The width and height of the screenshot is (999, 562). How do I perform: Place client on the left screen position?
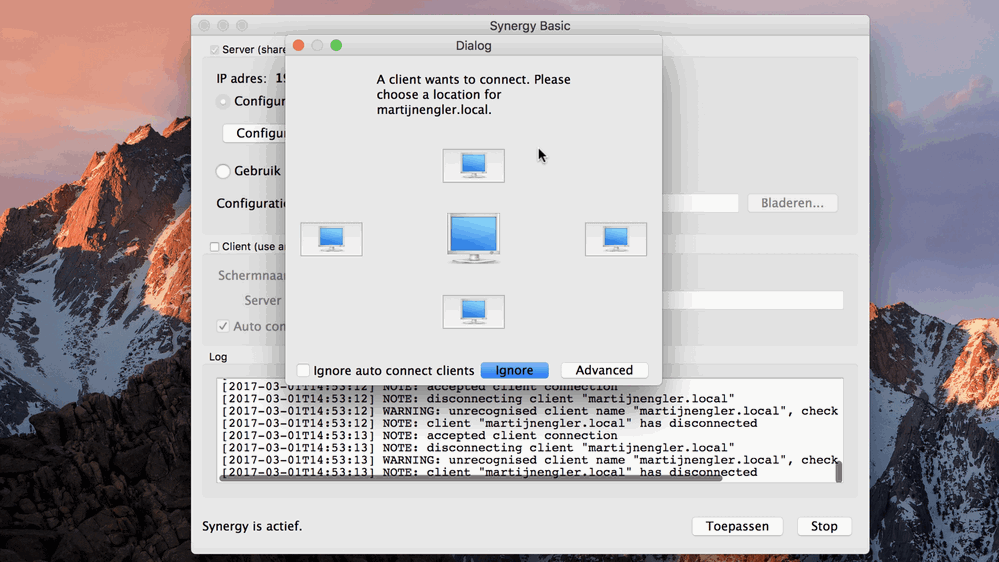(x=331, y=239)
